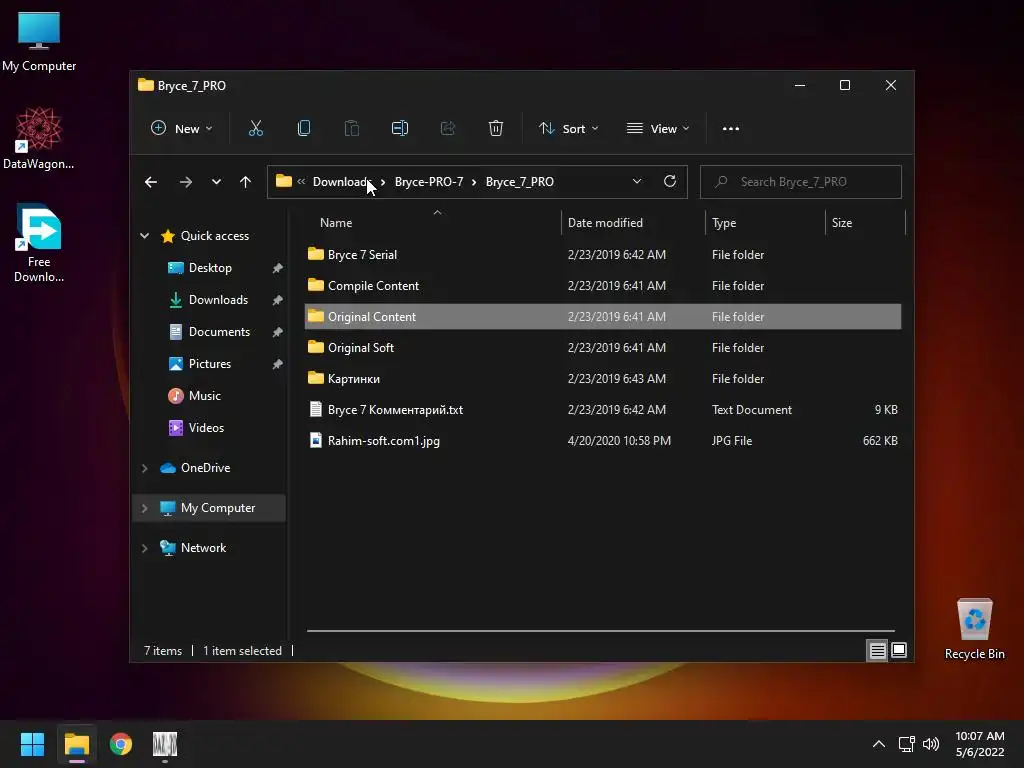The width and height of the screenshot is (1024, 768).
Task: Select Documents in Quick access
Action: [219, 332]
